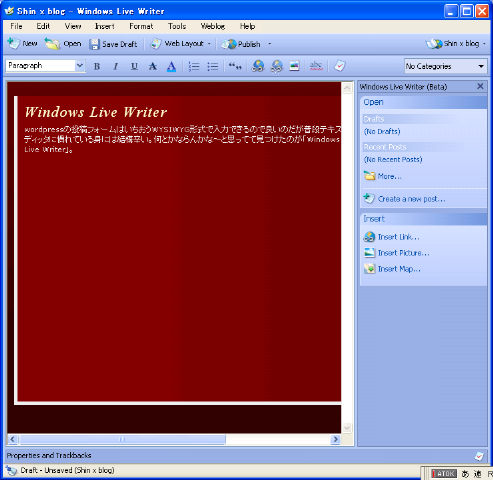This screenshot has height=480, width=493.
Task: Click the horizontal scrollbar right arrow
Action: [335, 439]
